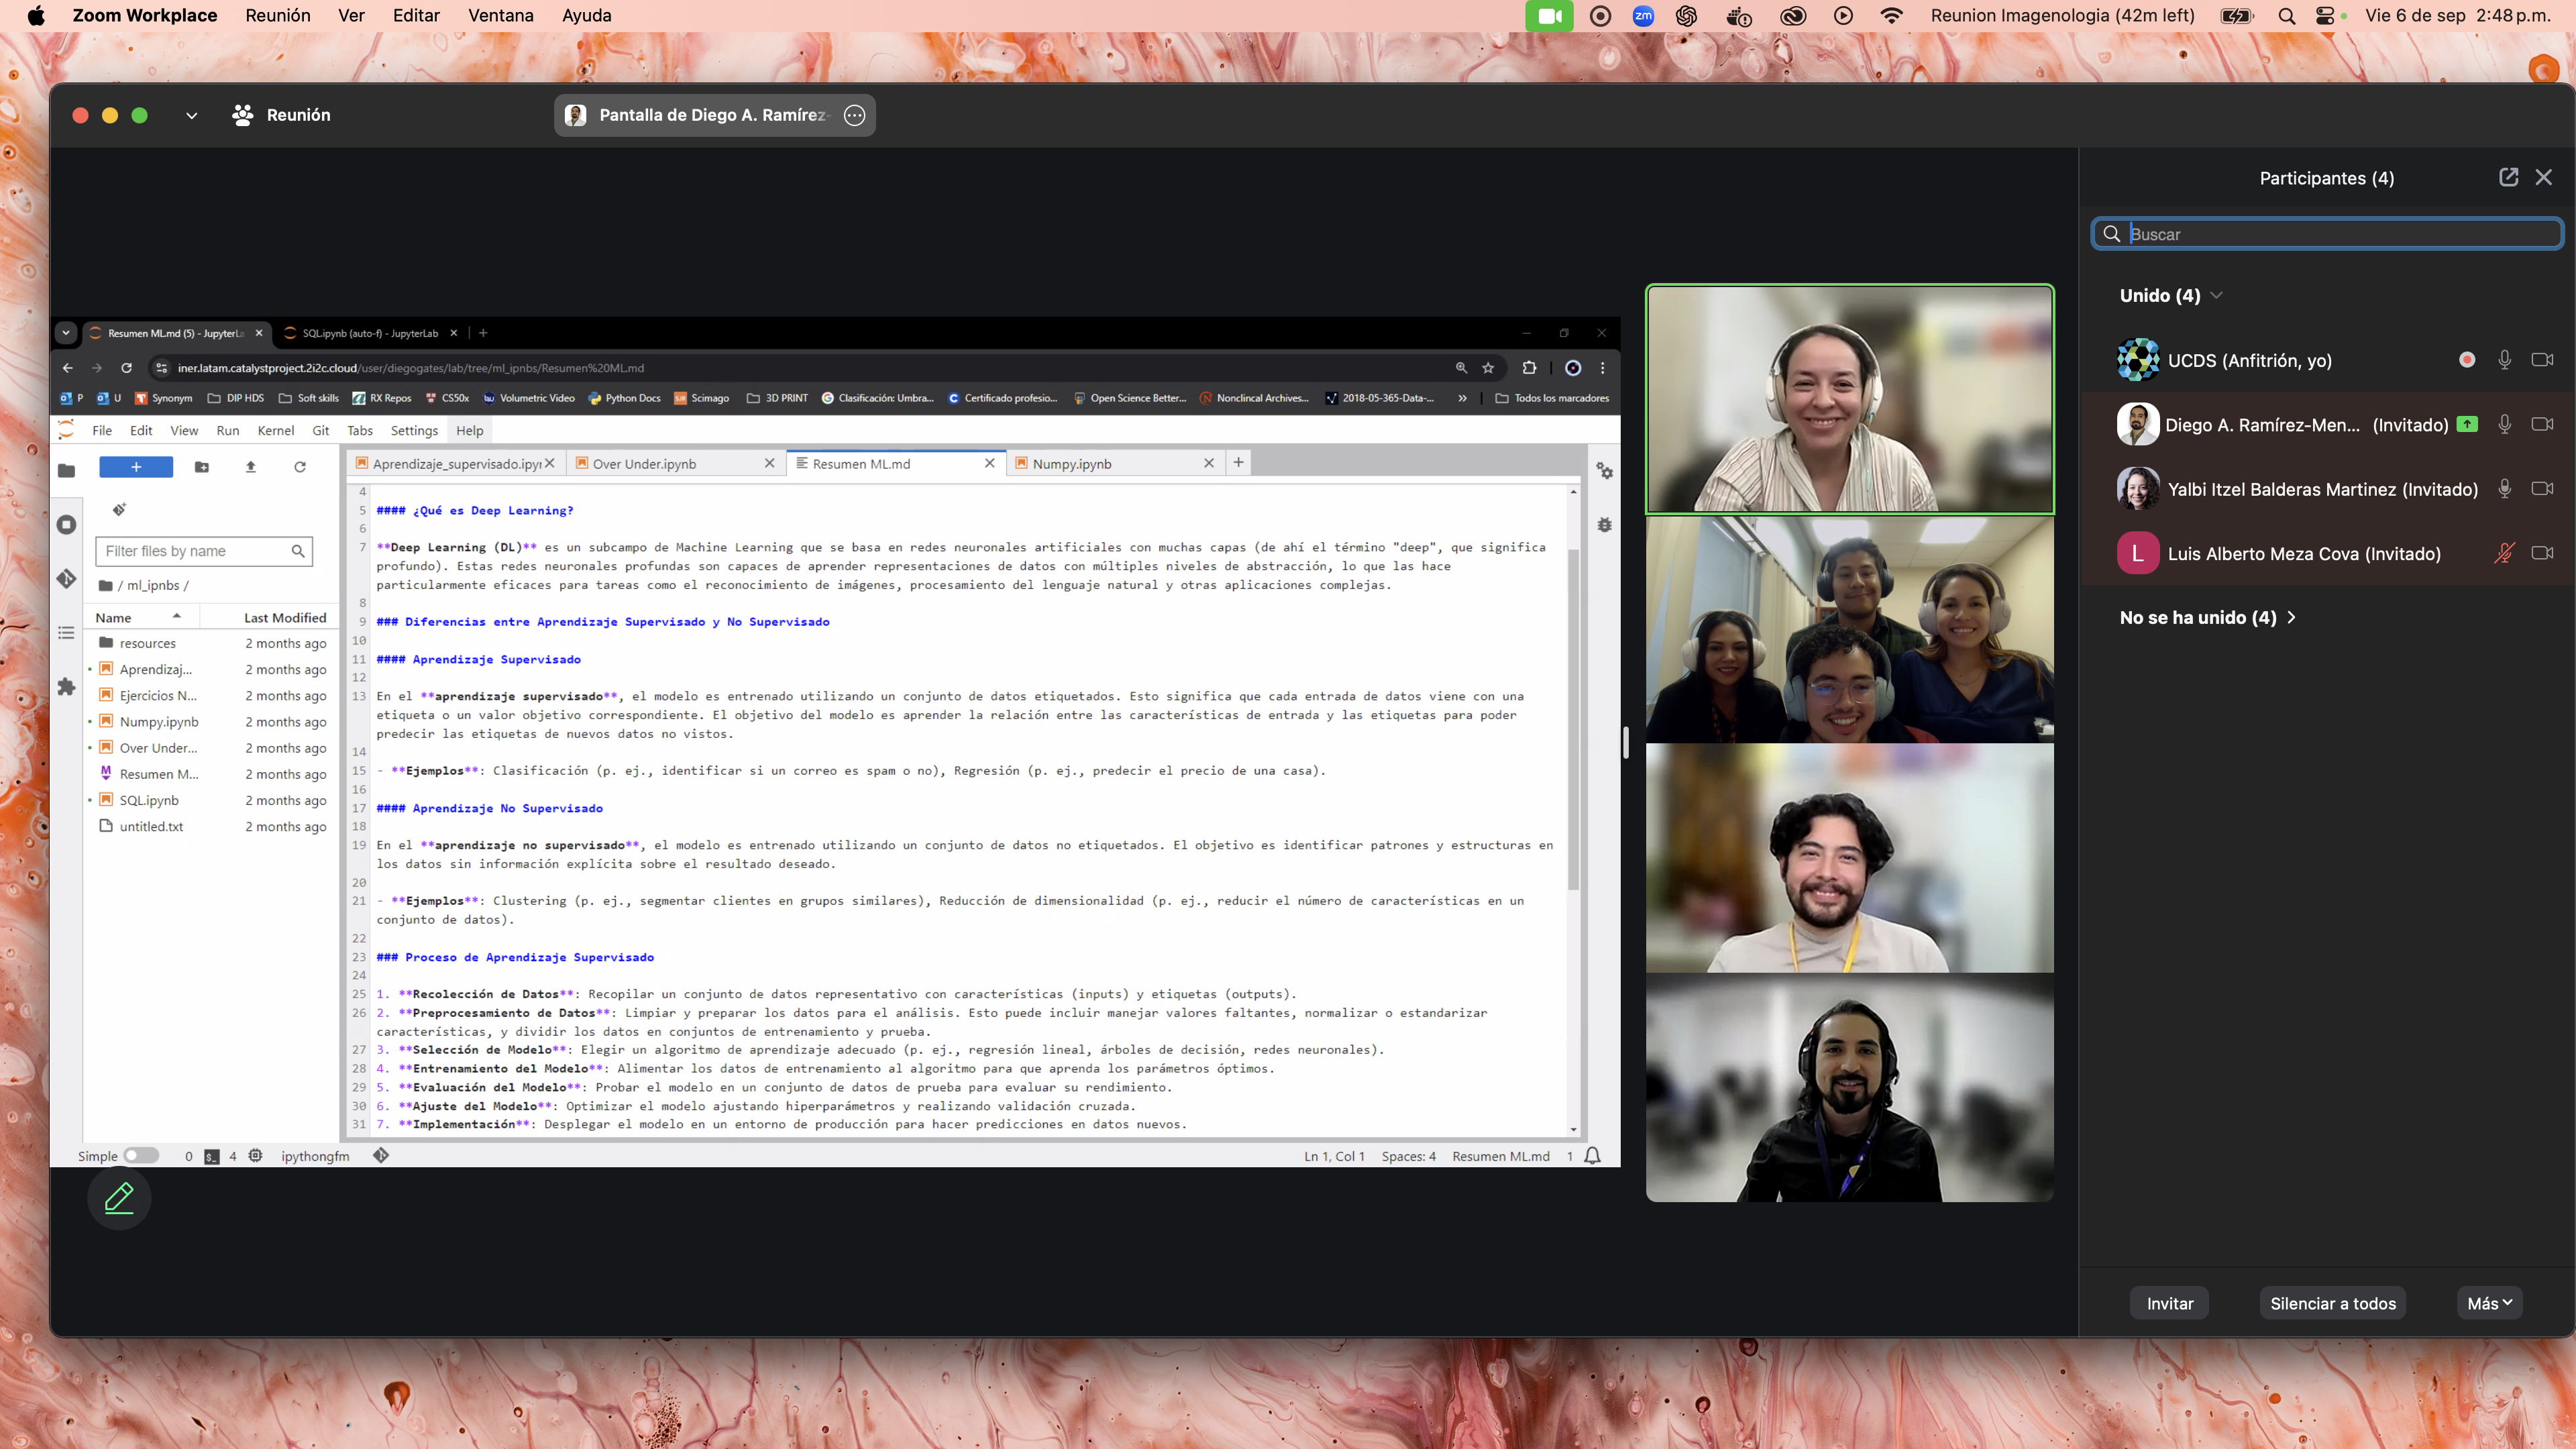This screenshot has width=2576, height=1449.
Task: Click the Invitar button
Action: click(x=2169, y=1302)
